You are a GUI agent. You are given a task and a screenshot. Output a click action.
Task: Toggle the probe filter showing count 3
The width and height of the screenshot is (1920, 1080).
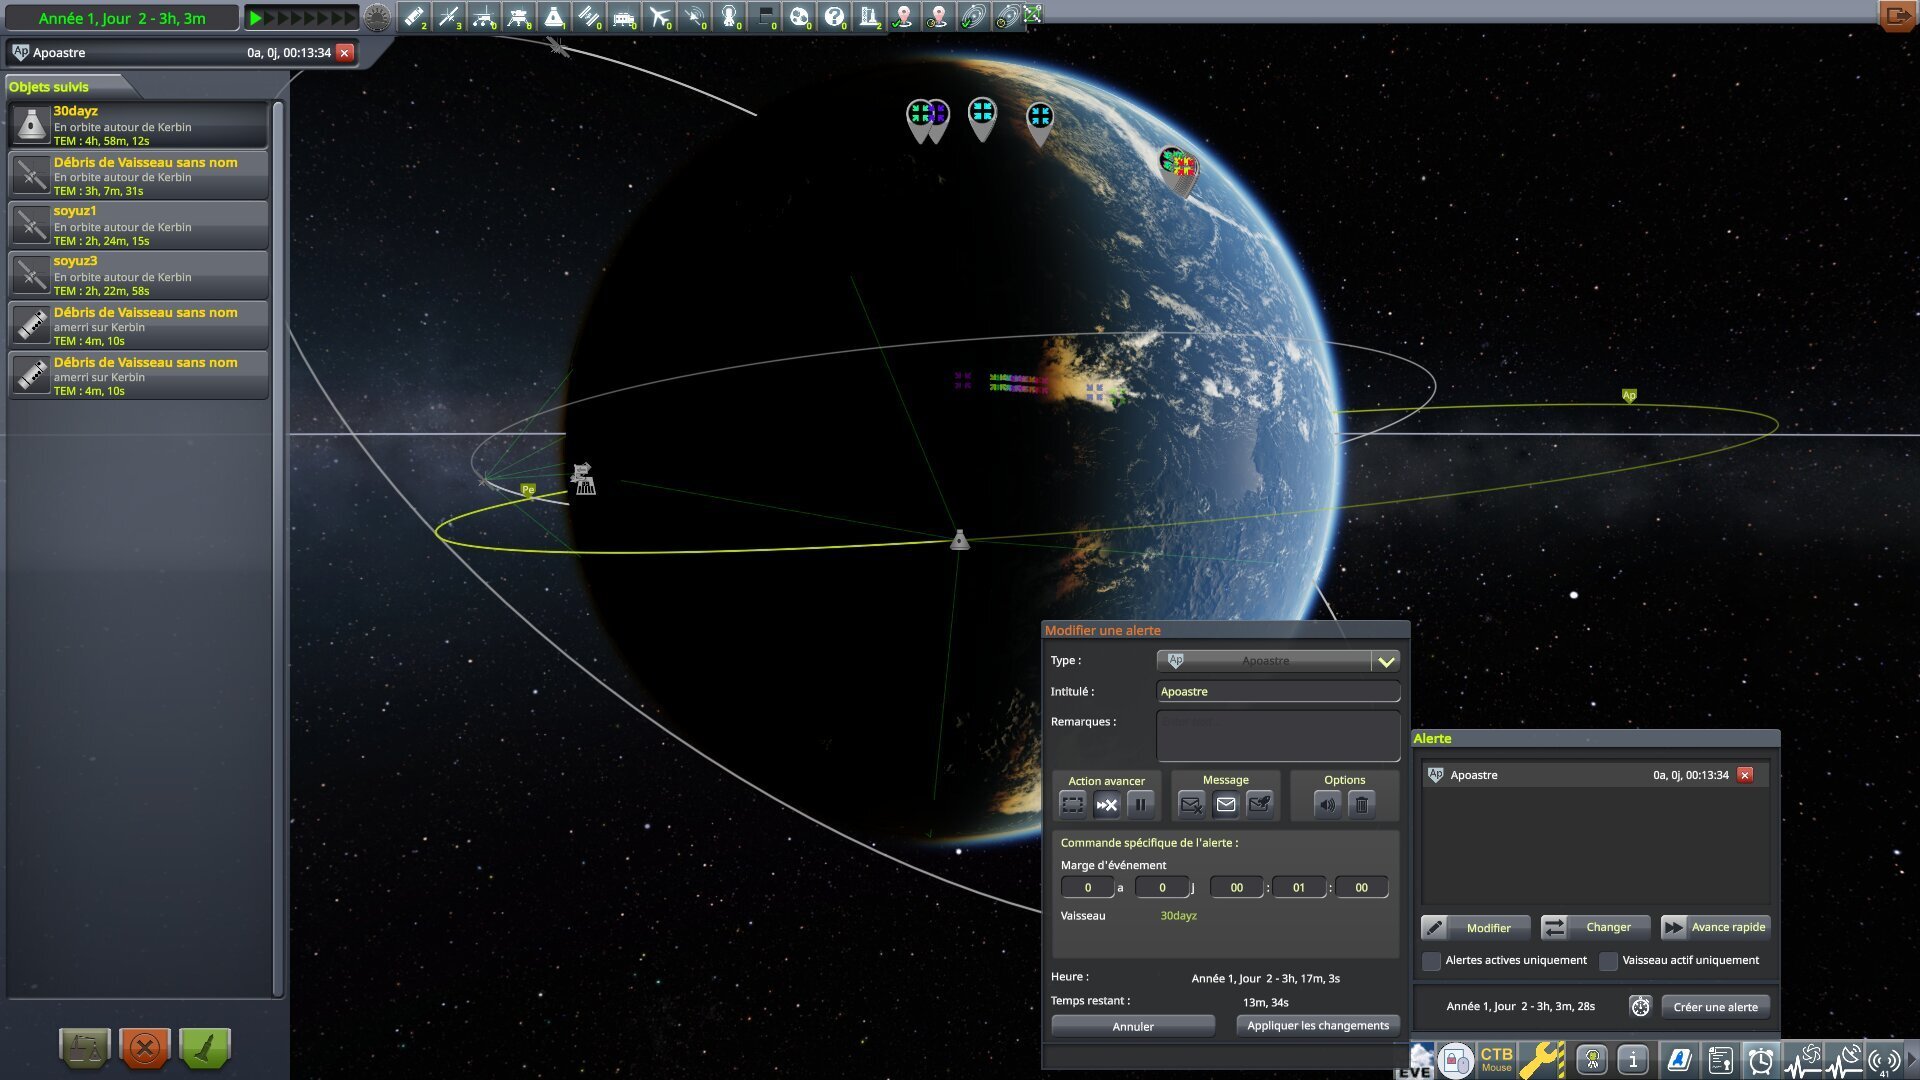click(449, 17)
